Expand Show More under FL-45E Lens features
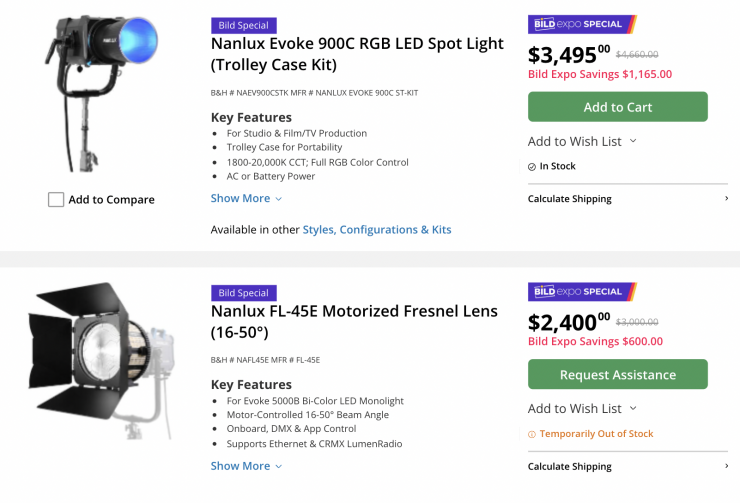This screenshot has height=503, width=740. pos(246,466)
